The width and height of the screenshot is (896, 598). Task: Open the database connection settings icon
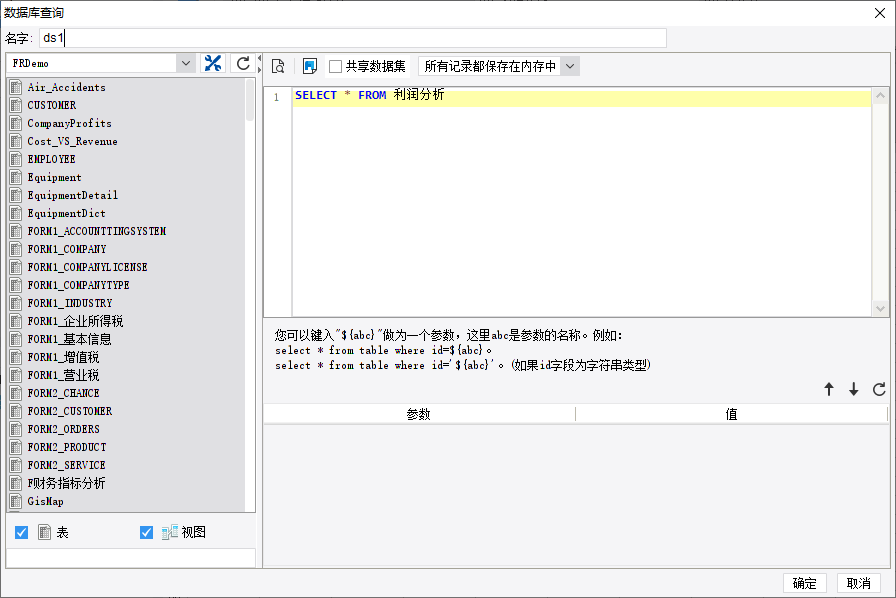pyautogui.click(x=213, y=63)
